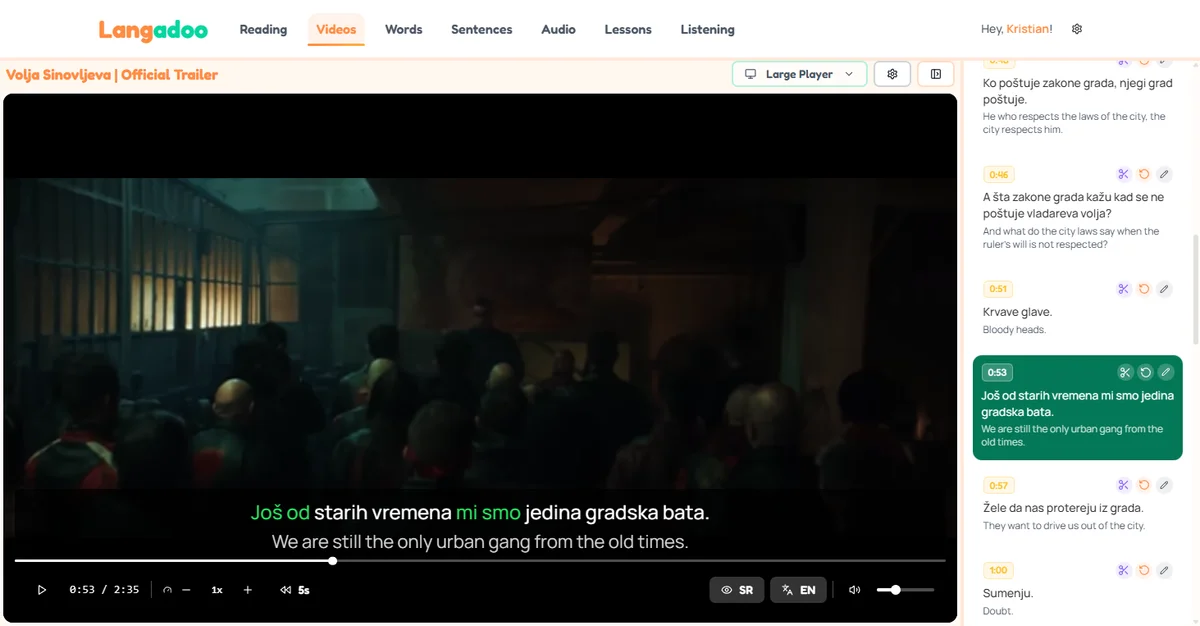Image resolution: width=1200 pixels, height=626 pixels.
Task: Edit the "Sumenju" subtitle via its pencil icon
Action: 1164,569
